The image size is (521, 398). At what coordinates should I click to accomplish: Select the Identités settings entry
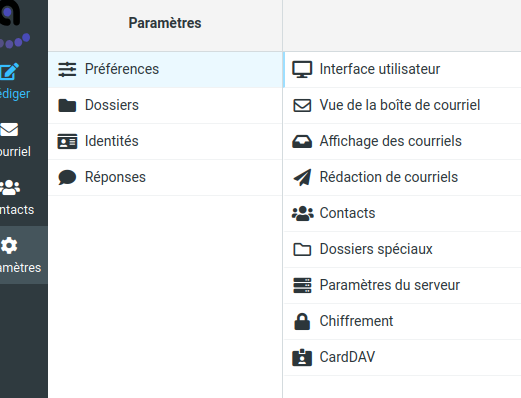165,141
